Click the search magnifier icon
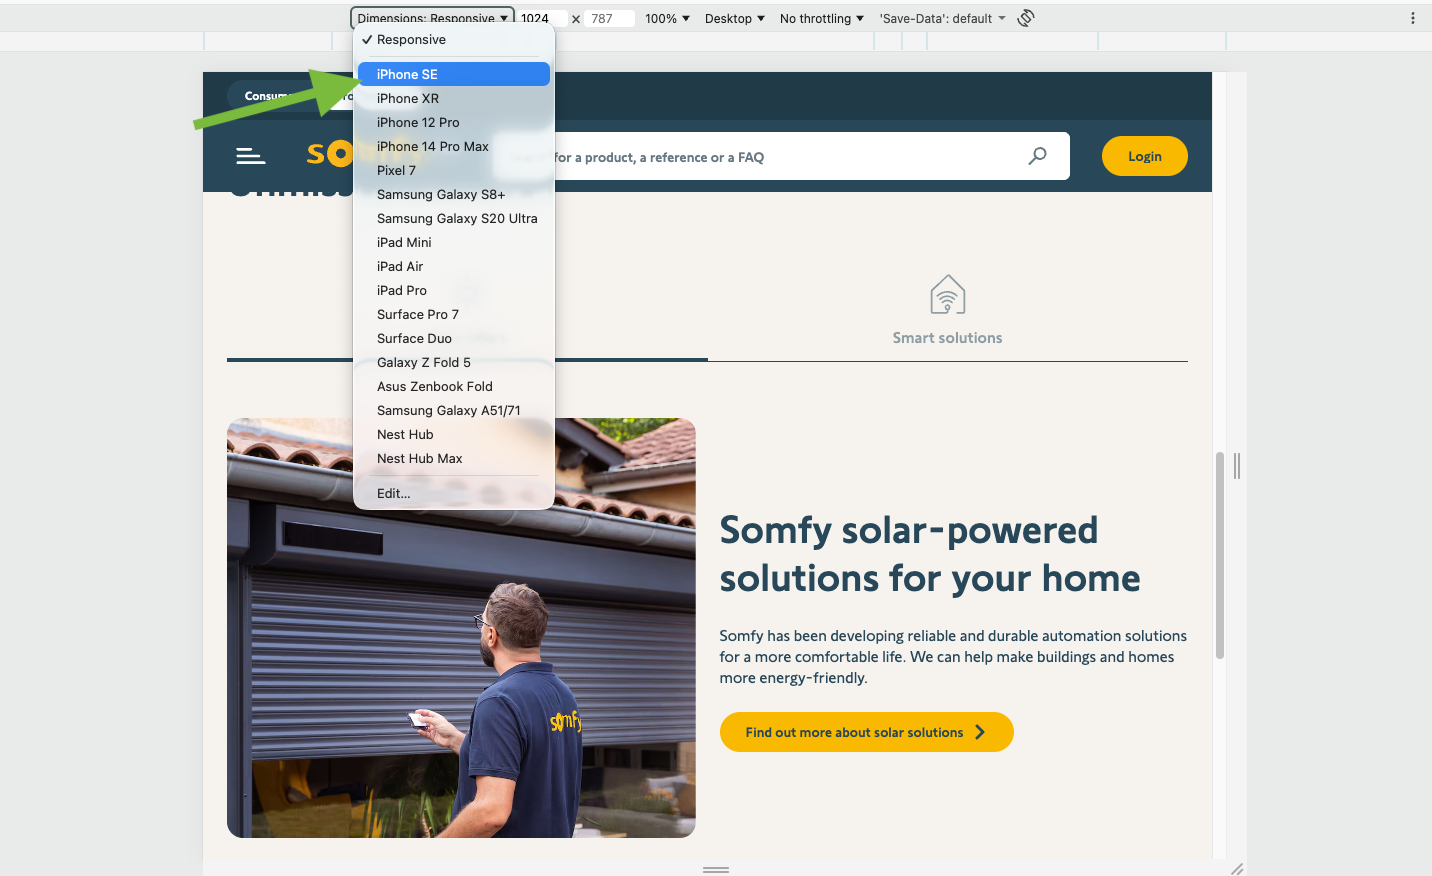The image size is (1432, 876). pyautogui.click(x=1037, y=156)
